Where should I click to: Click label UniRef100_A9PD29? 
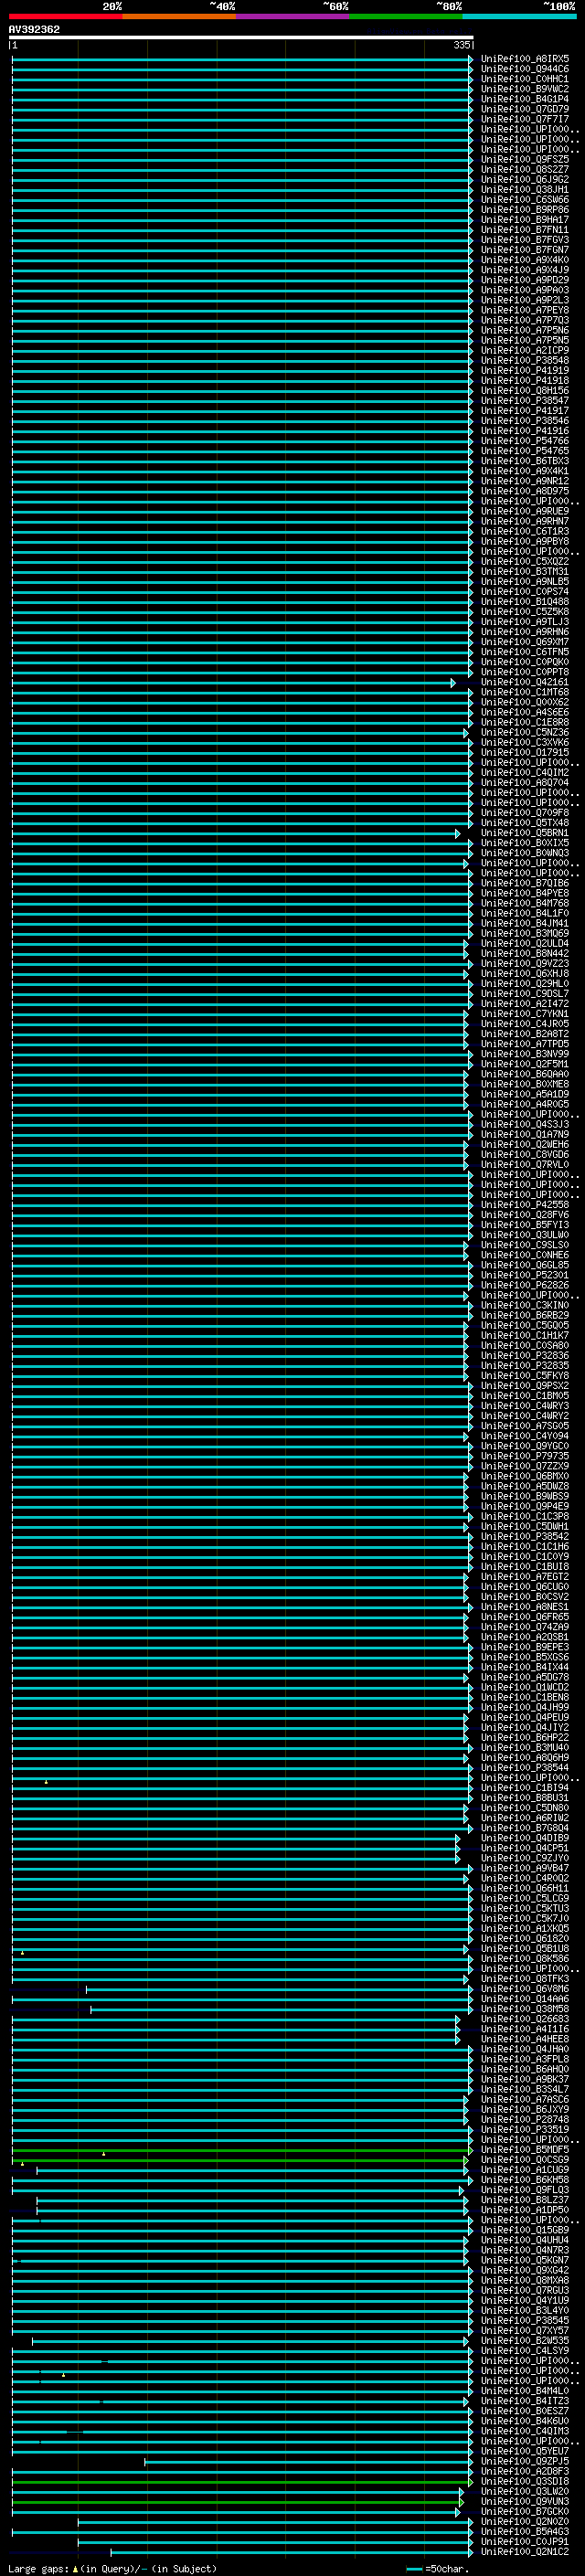click(x=525, y=280)
